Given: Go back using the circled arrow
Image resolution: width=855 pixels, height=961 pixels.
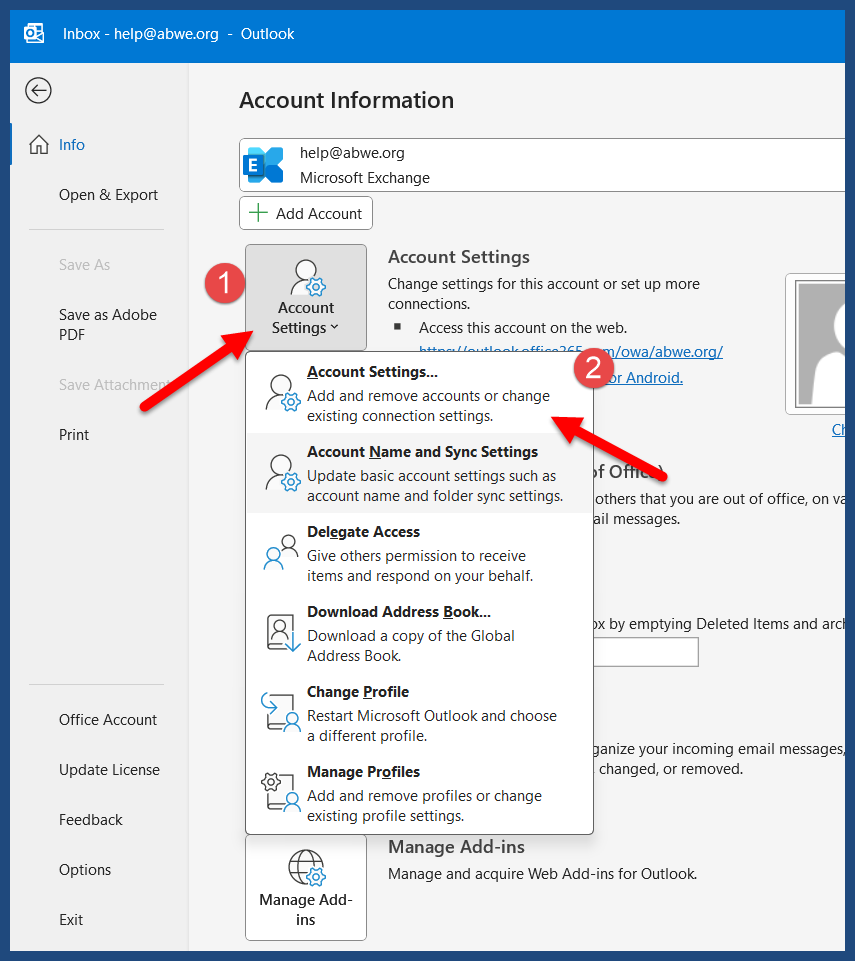Looking at the screenshot, I should [x=38, y=91].
